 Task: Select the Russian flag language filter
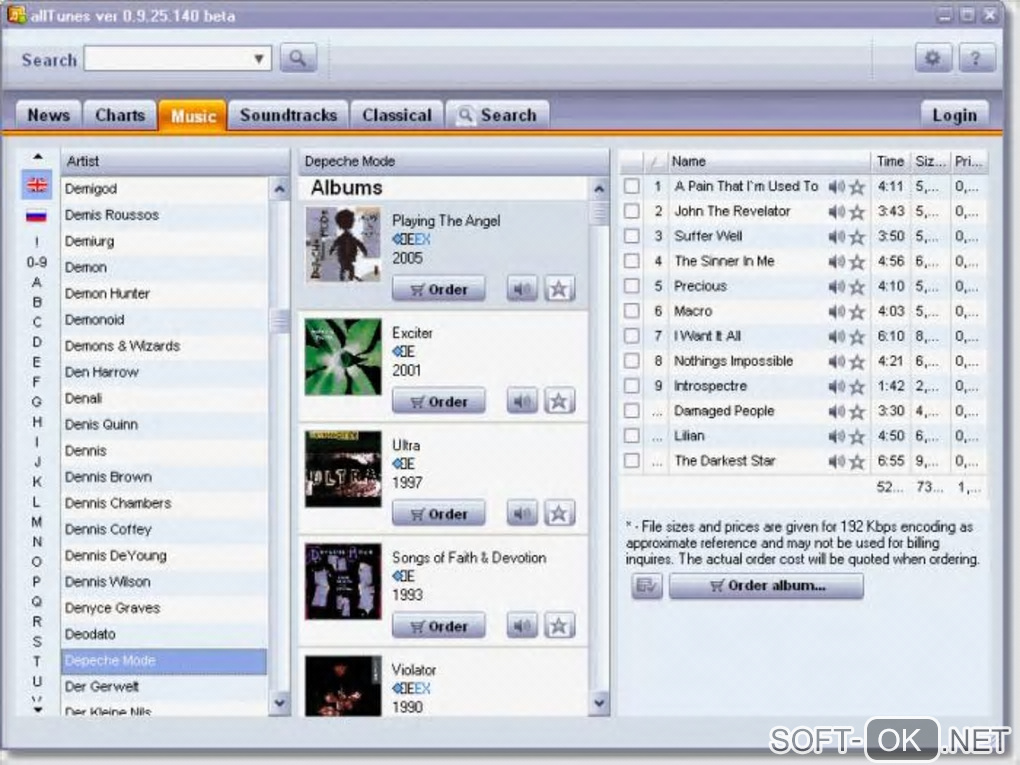[36, 215]
